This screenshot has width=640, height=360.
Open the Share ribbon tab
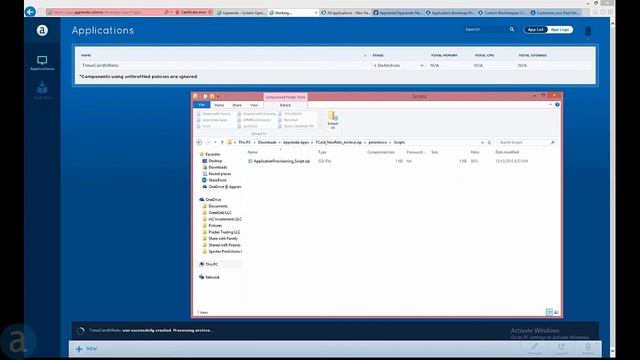[x=237, y=105]
